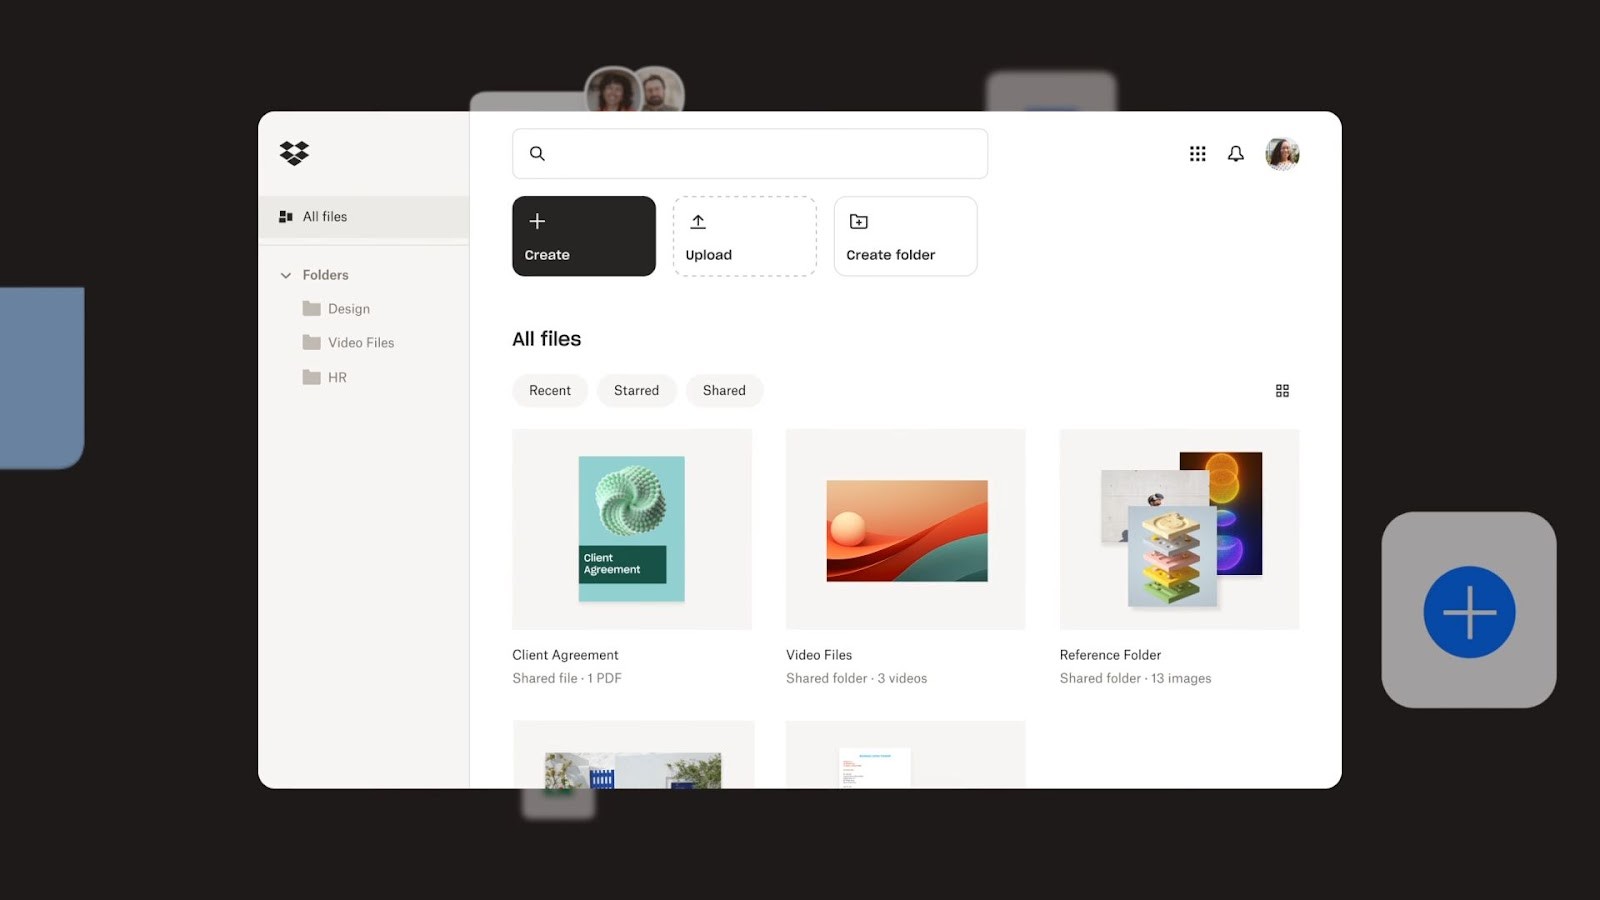
Task: Open the notifications bell
Action: [x=1235, y=153]
